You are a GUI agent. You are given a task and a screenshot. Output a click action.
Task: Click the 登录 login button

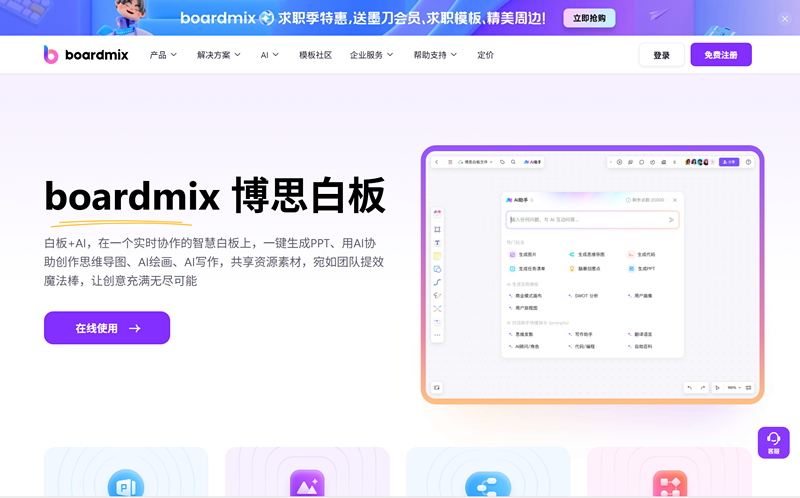(661, 55)
